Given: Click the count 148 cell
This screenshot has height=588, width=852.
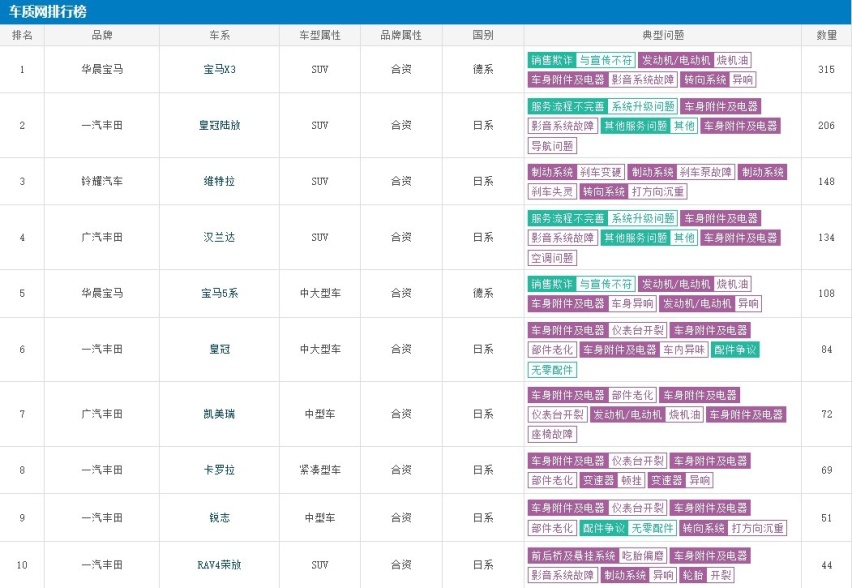Looking at the screenshot, I should [826, 181].
